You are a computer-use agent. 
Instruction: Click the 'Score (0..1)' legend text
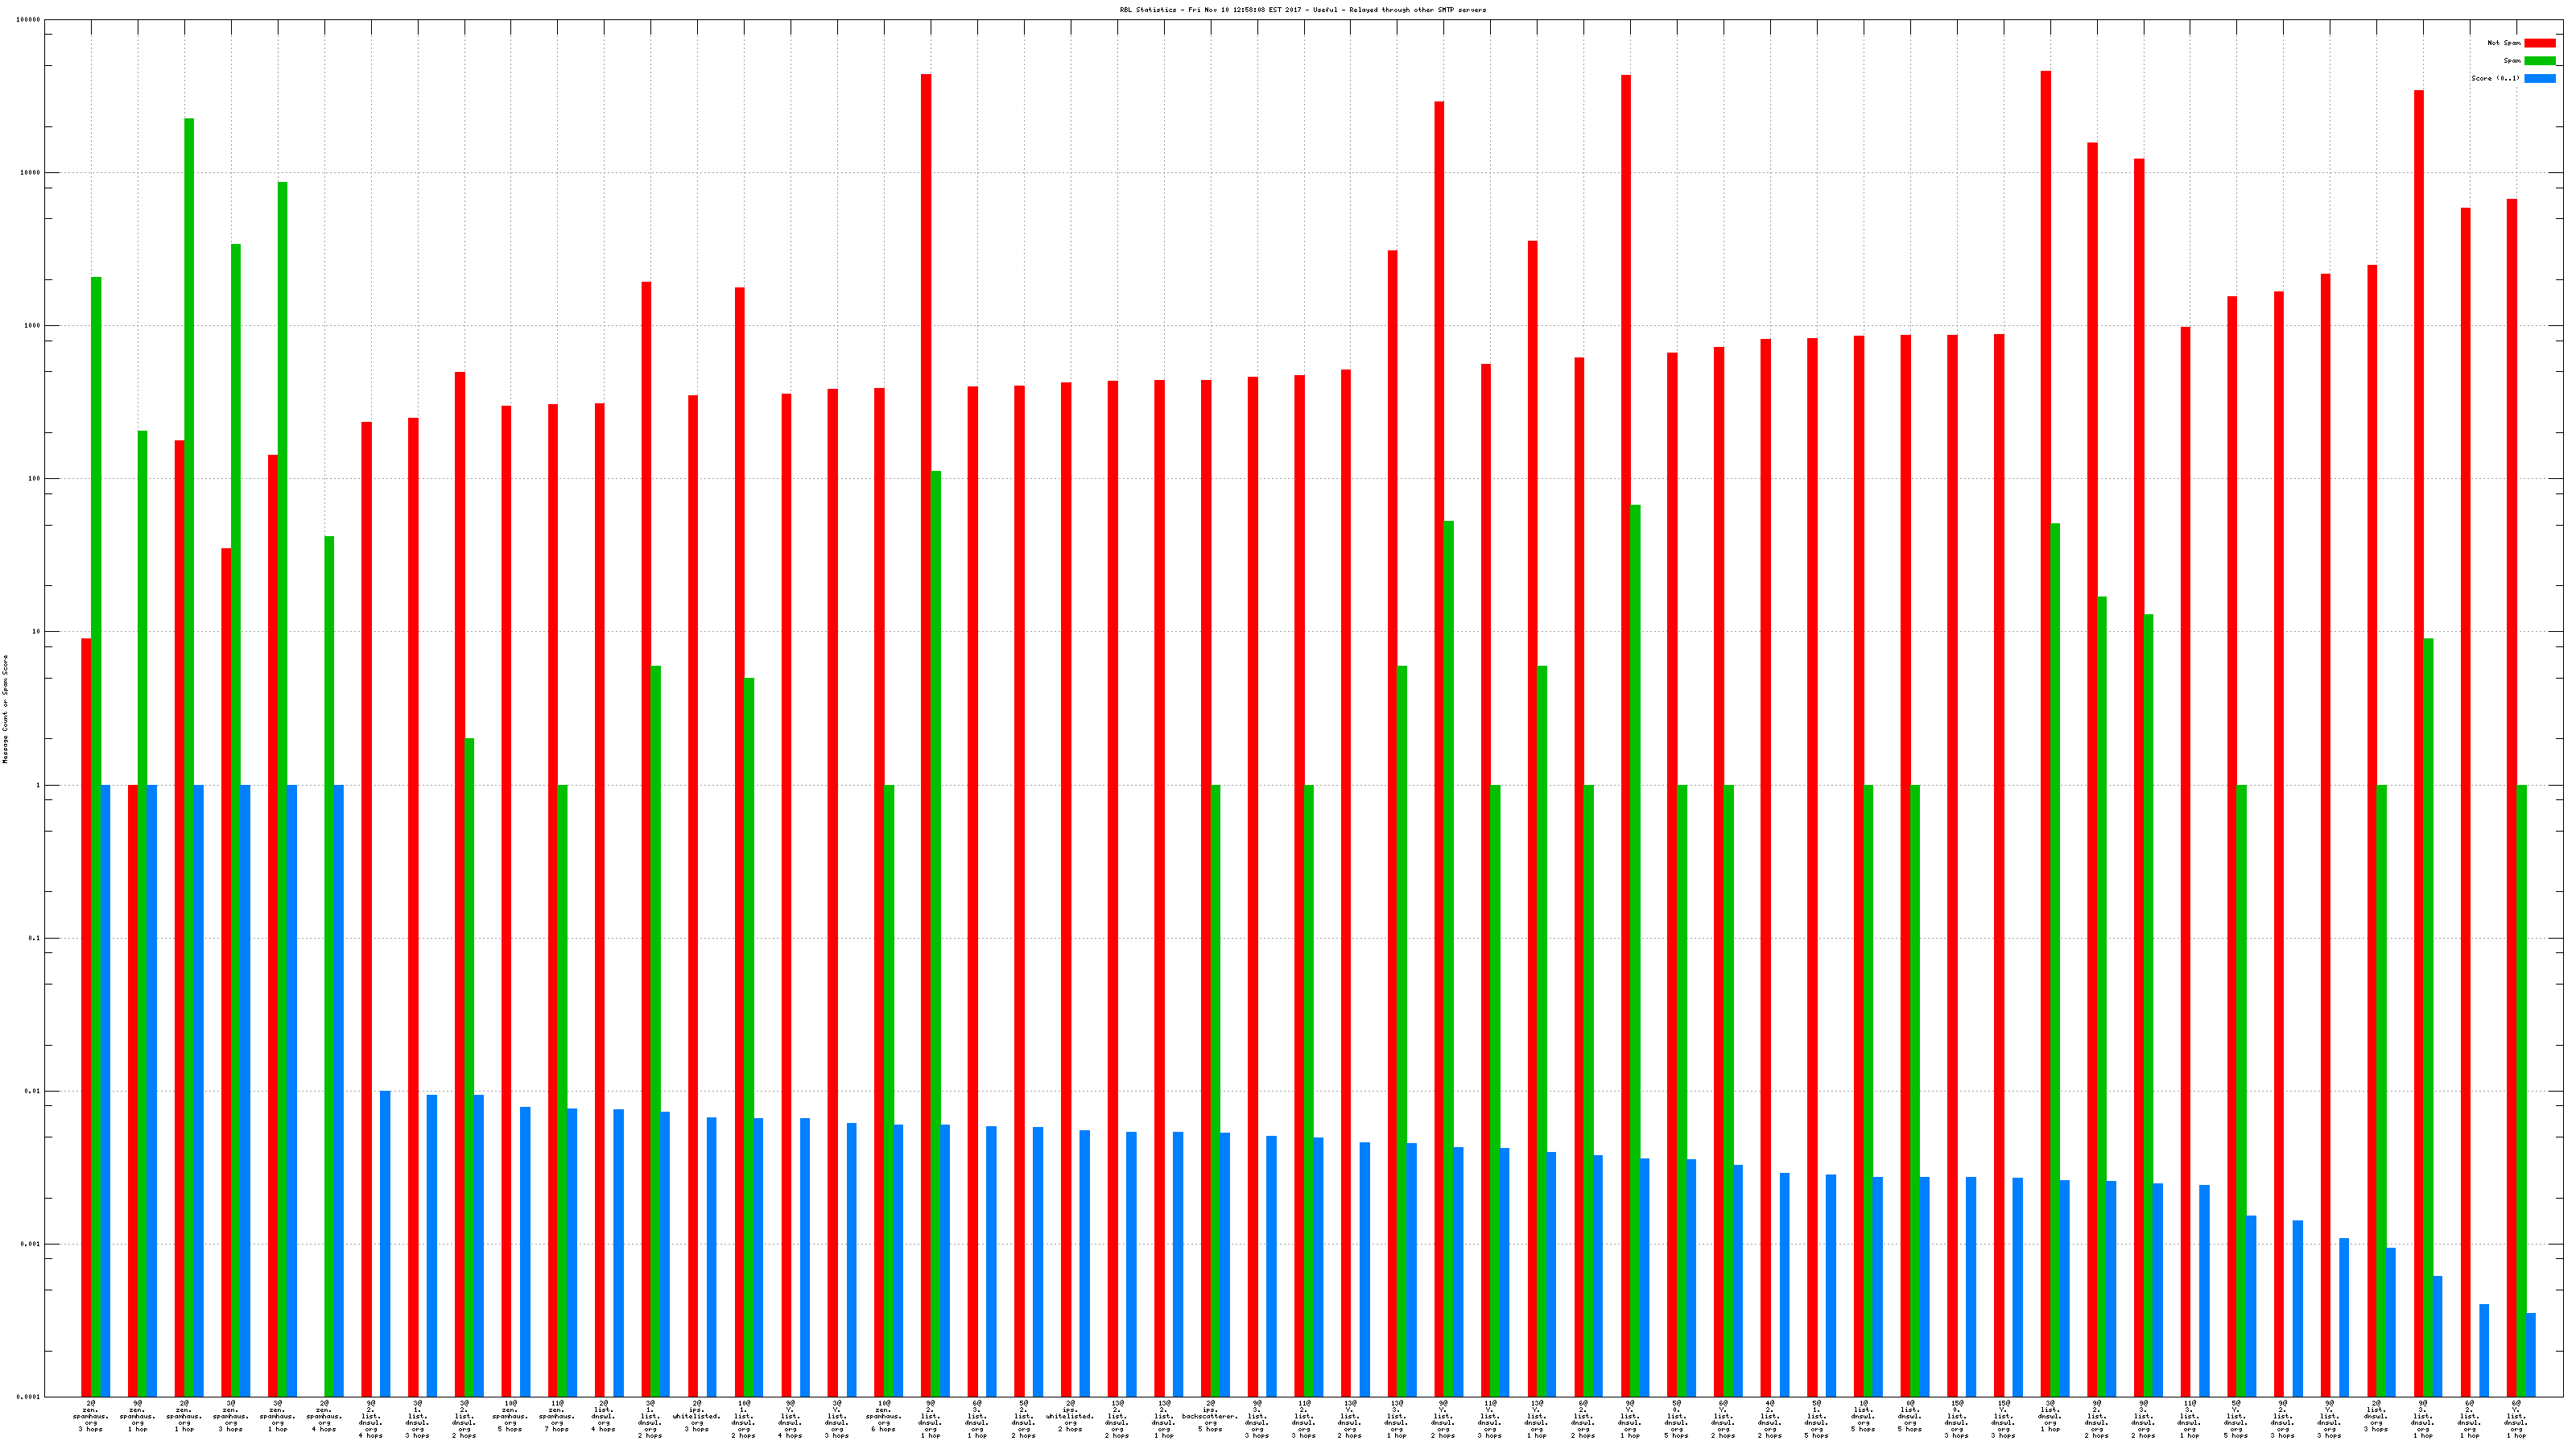tap(2495, 78)
